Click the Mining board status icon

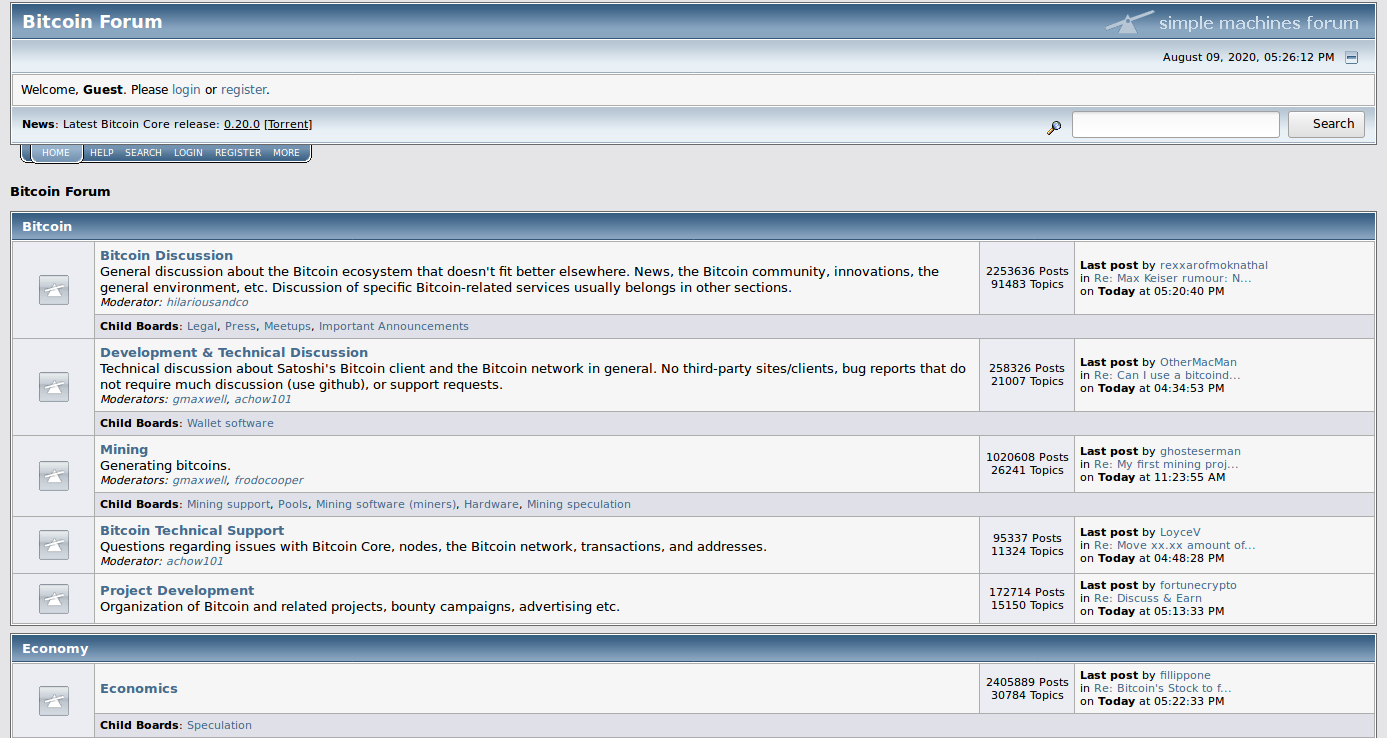pyautogui.click(x=54, y=476)
